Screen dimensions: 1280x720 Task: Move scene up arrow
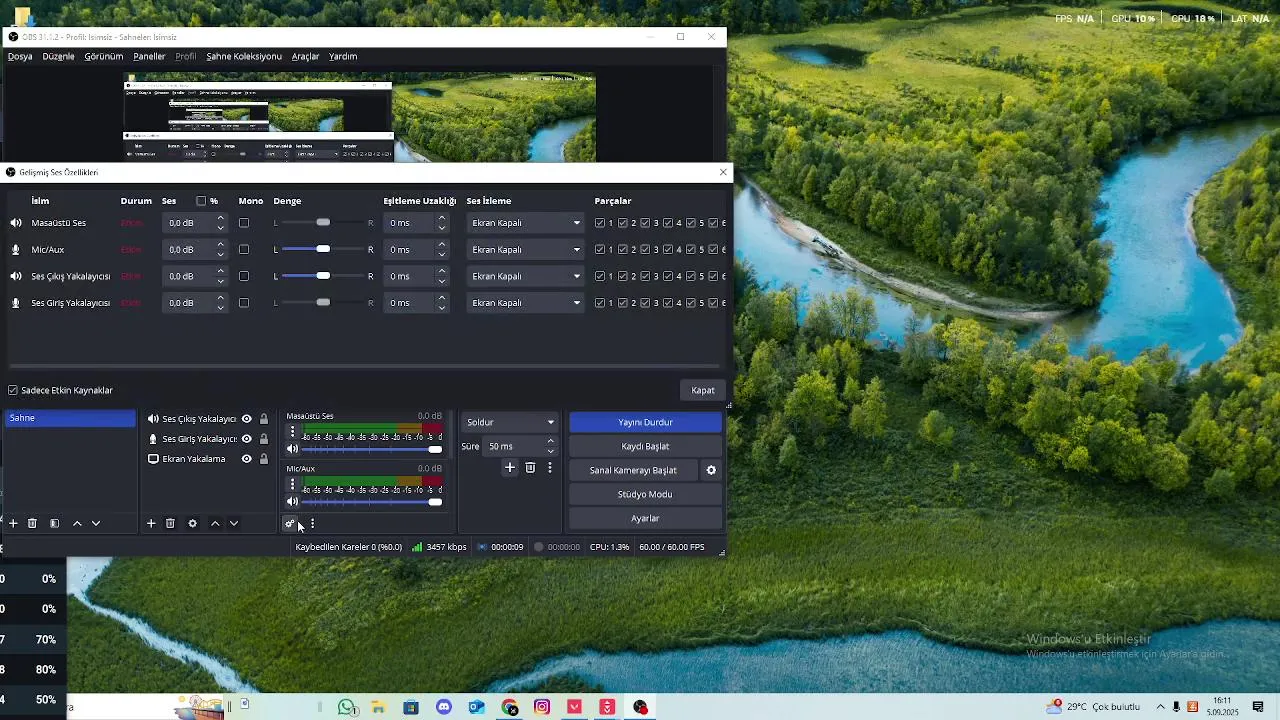coord(77,523)
